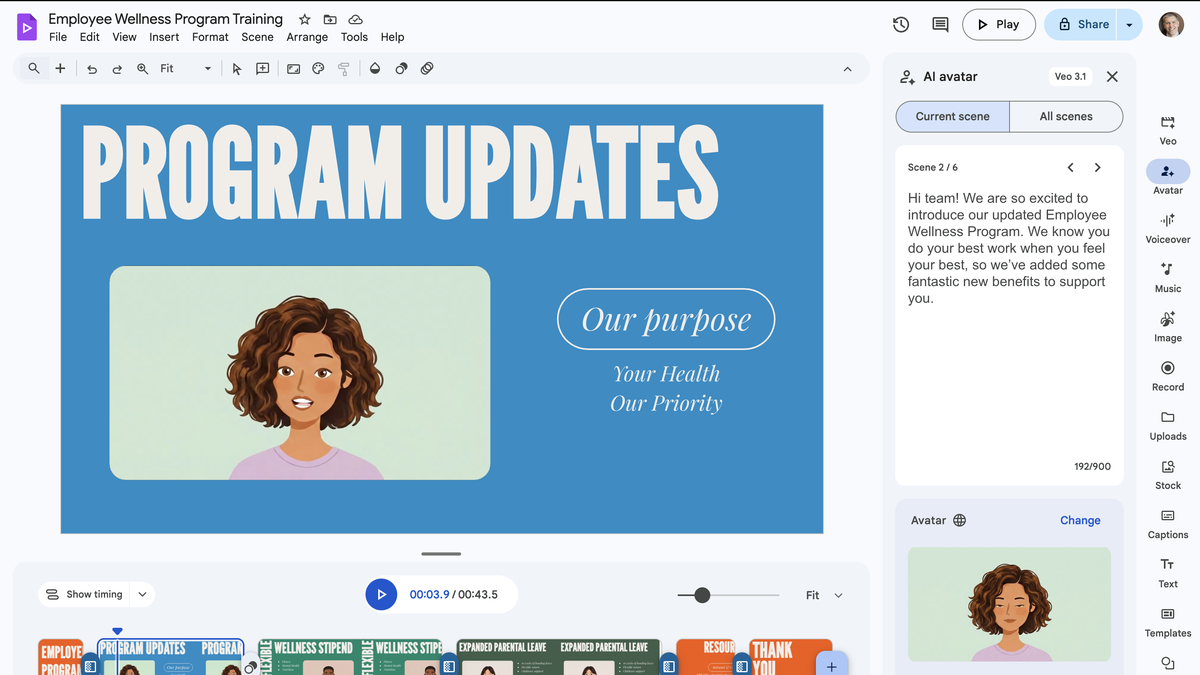Open the Voiceover sidebar tool
This screenshot has height=675, width=1200.
pos(1167,227)
